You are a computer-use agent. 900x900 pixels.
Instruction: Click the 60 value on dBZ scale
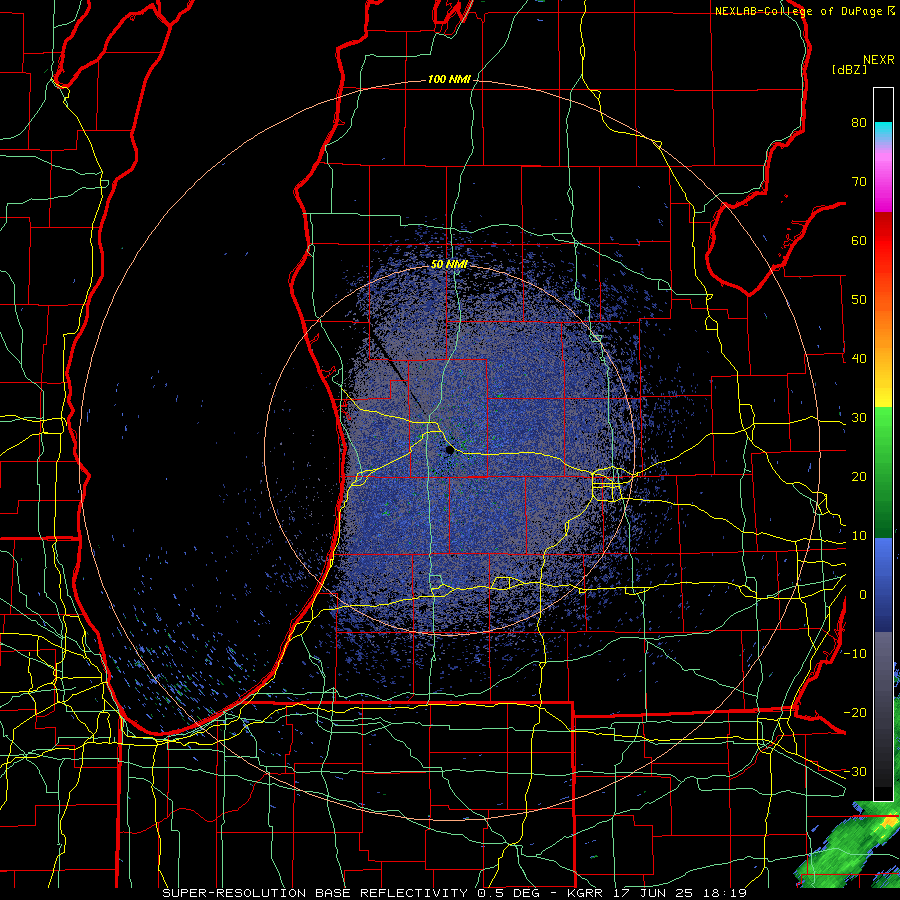(859, 240)
